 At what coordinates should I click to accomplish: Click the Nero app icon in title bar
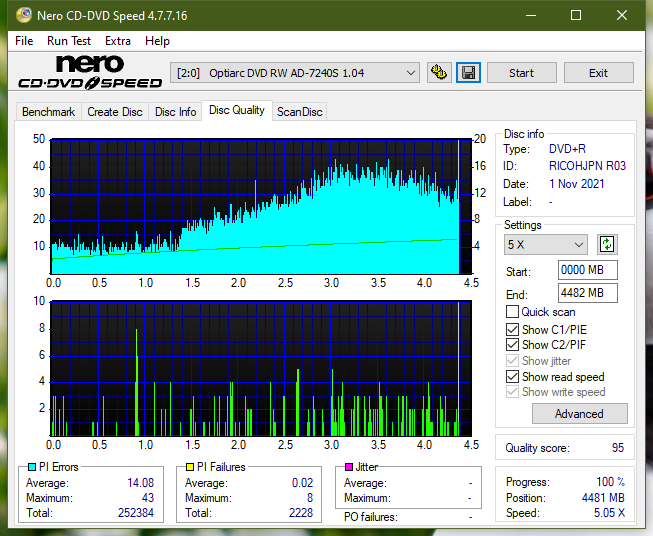pyautogui.click(x=24, y=15)
